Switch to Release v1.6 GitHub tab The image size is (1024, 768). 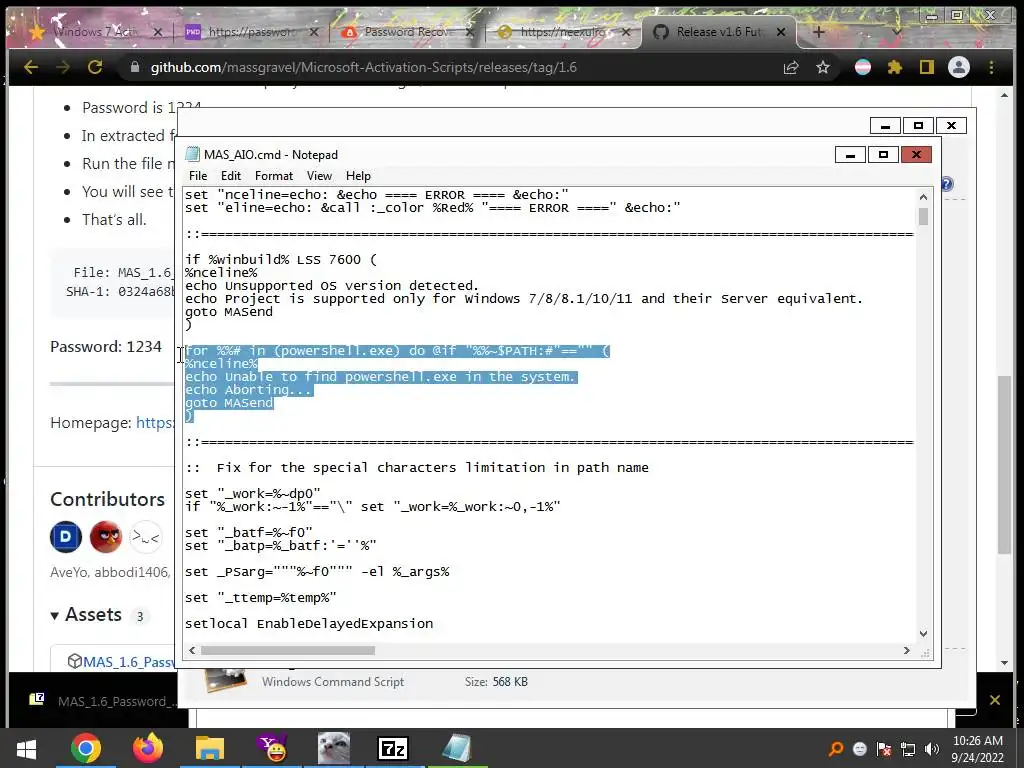pyautogui.click(x=718, y=31)
